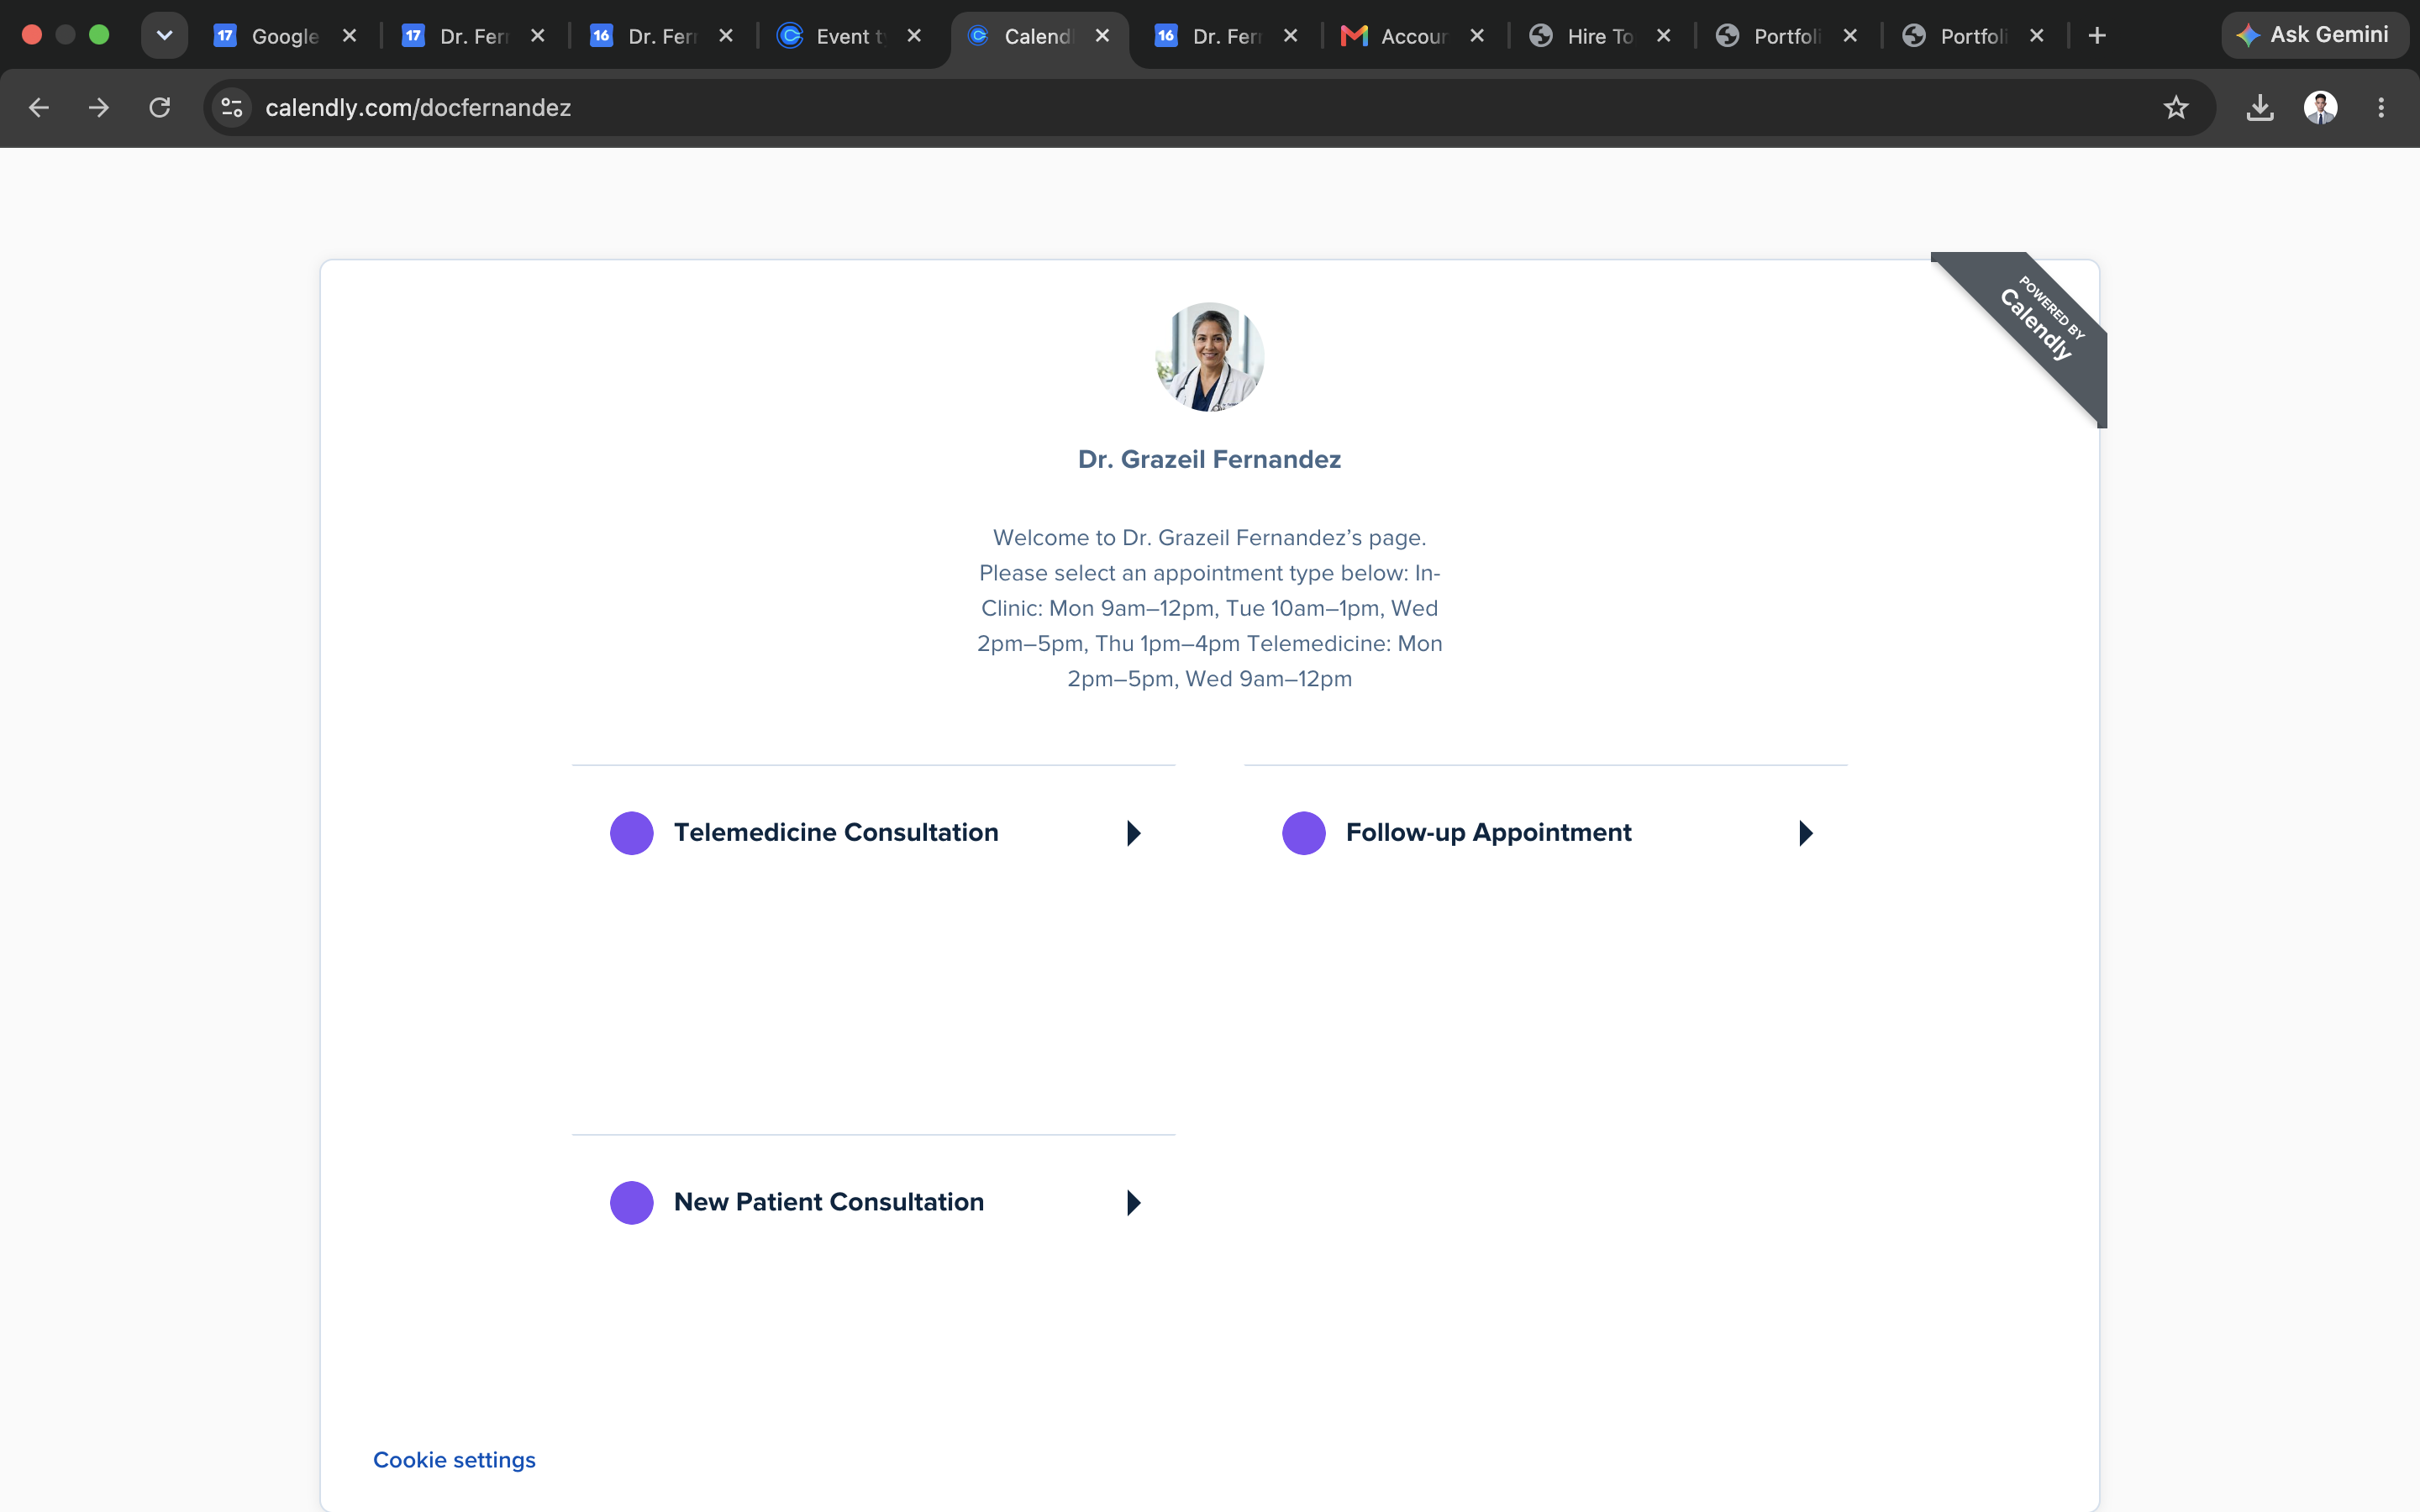Viewport: 2420px width, 1512px height.
Task: Open site information icon in address bar
Action: (232, 108)
